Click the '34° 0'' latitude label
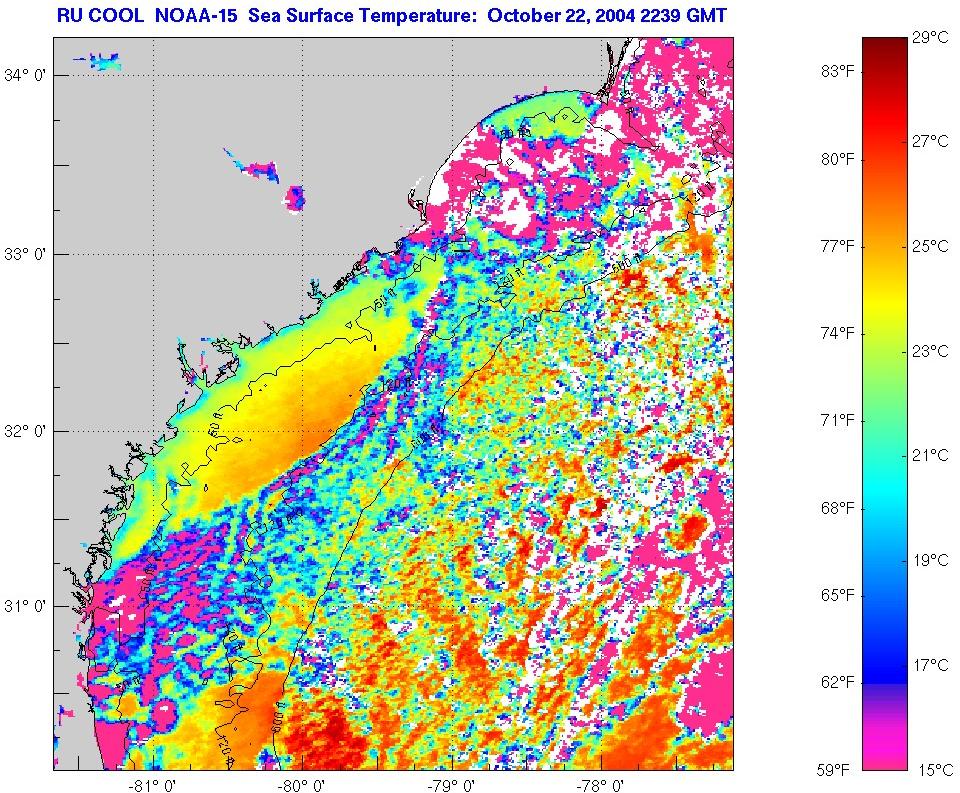Screen dimensions: 960x793 tap(26, 75)
